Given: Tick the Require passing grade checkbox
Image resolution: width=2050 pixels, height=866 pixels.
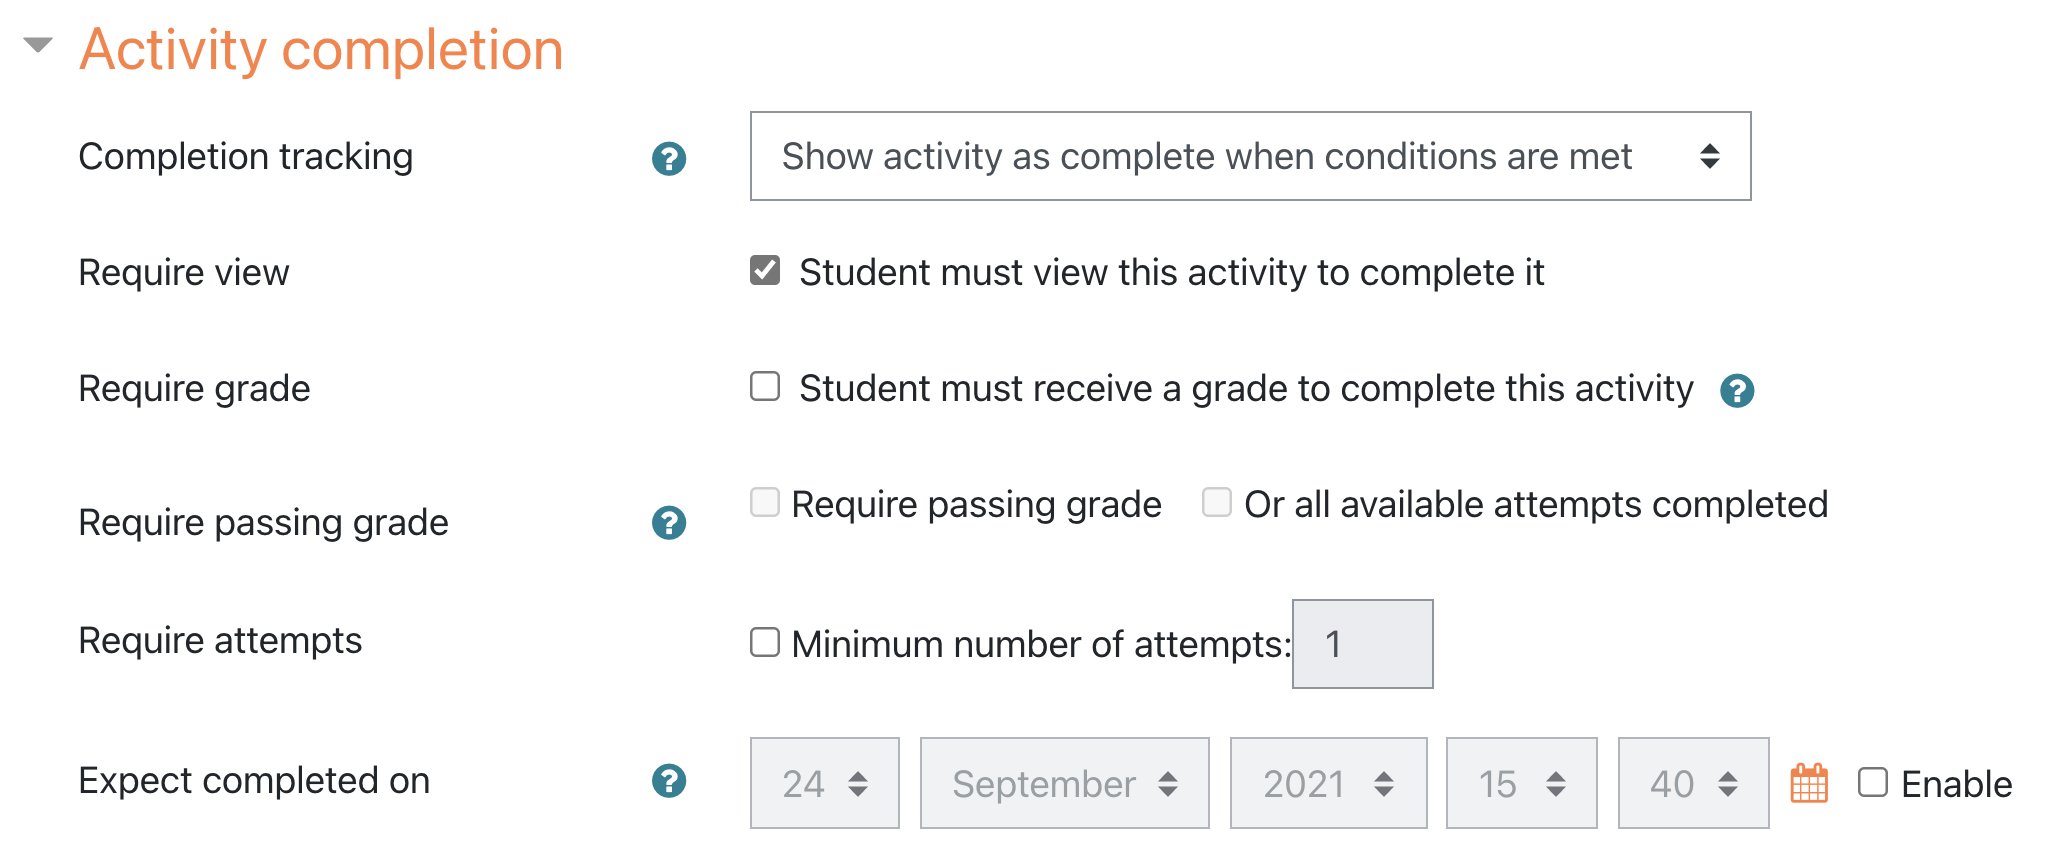Looking at the screenshot, I should coord(765,502).
